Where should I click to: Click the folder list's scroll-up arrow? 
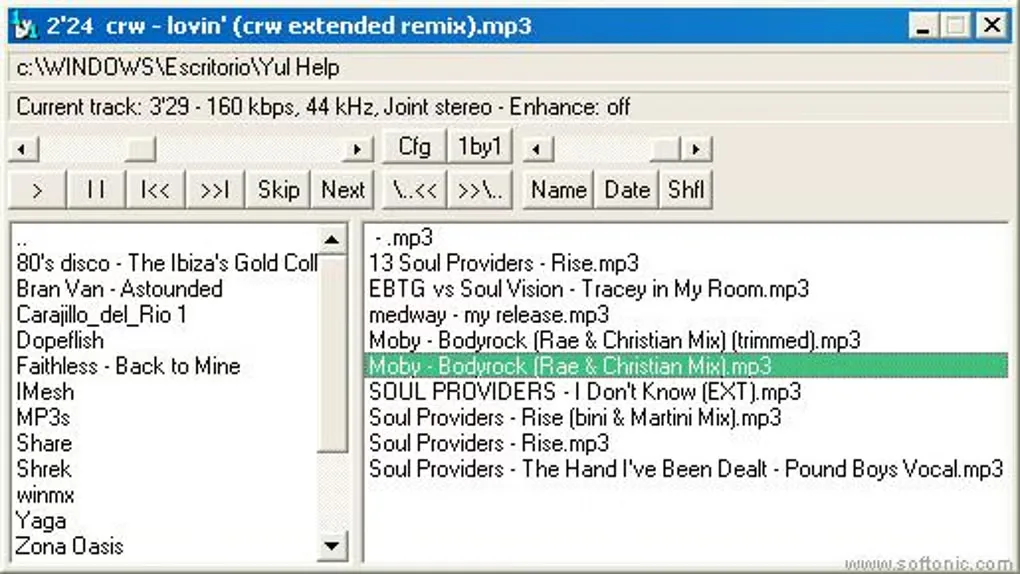tap(332, 240)
